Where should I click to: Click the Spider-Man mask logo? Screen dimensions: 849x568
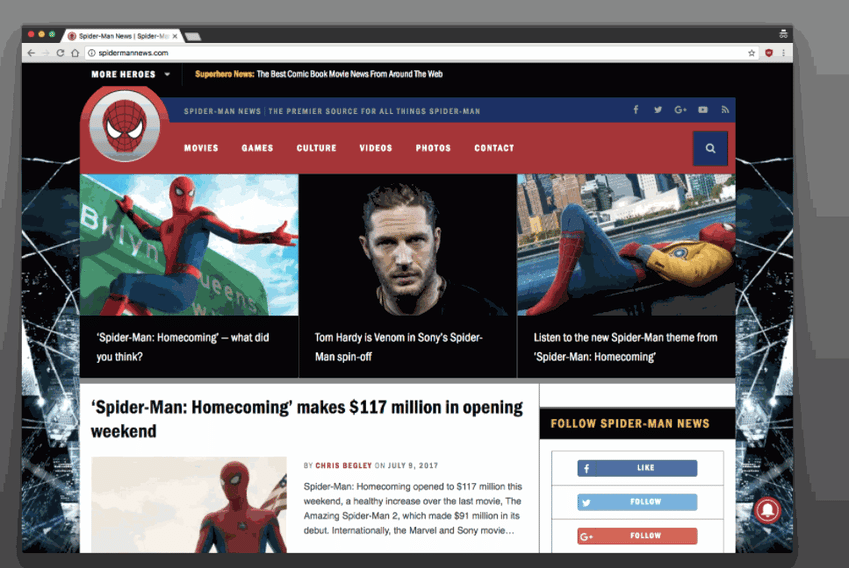(x=125, y=126)
